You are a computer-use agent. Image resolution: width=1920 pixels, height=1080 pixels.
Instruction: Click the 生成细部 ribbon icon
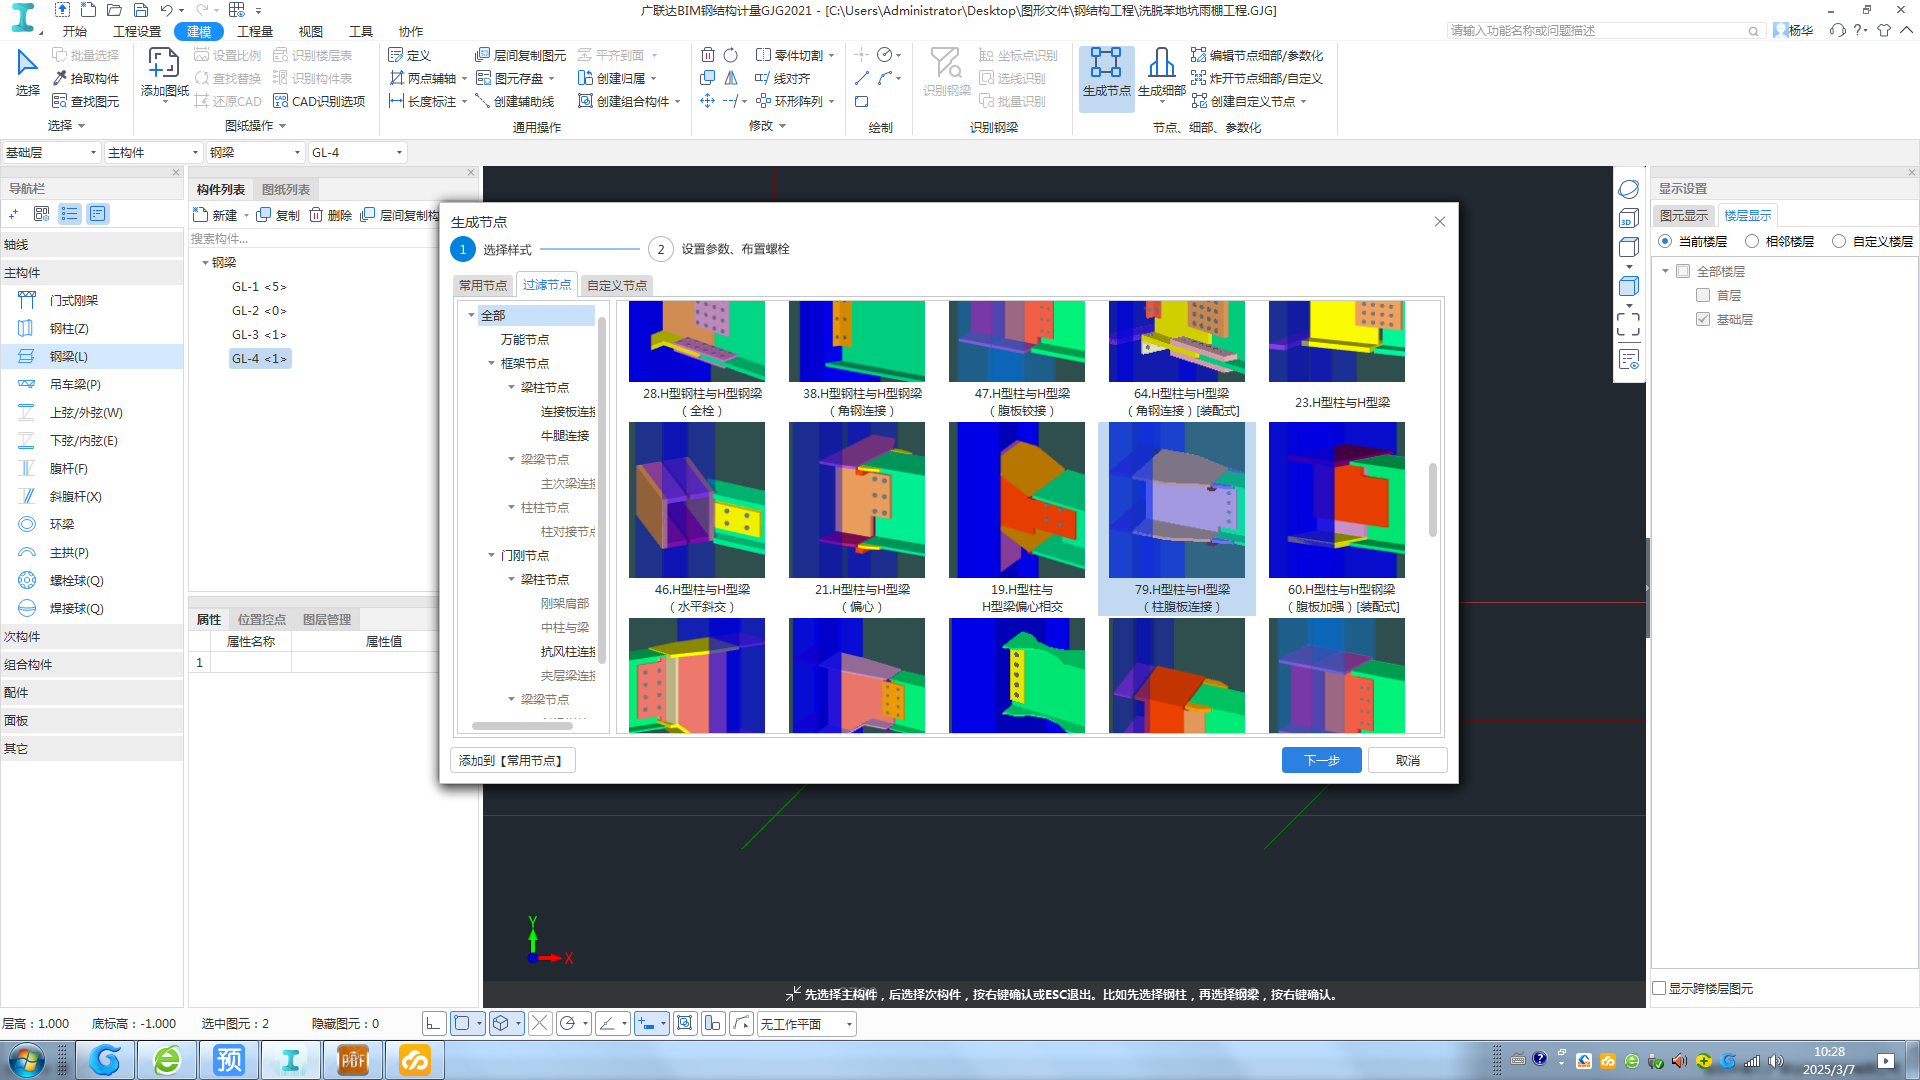click(1161, 72)
